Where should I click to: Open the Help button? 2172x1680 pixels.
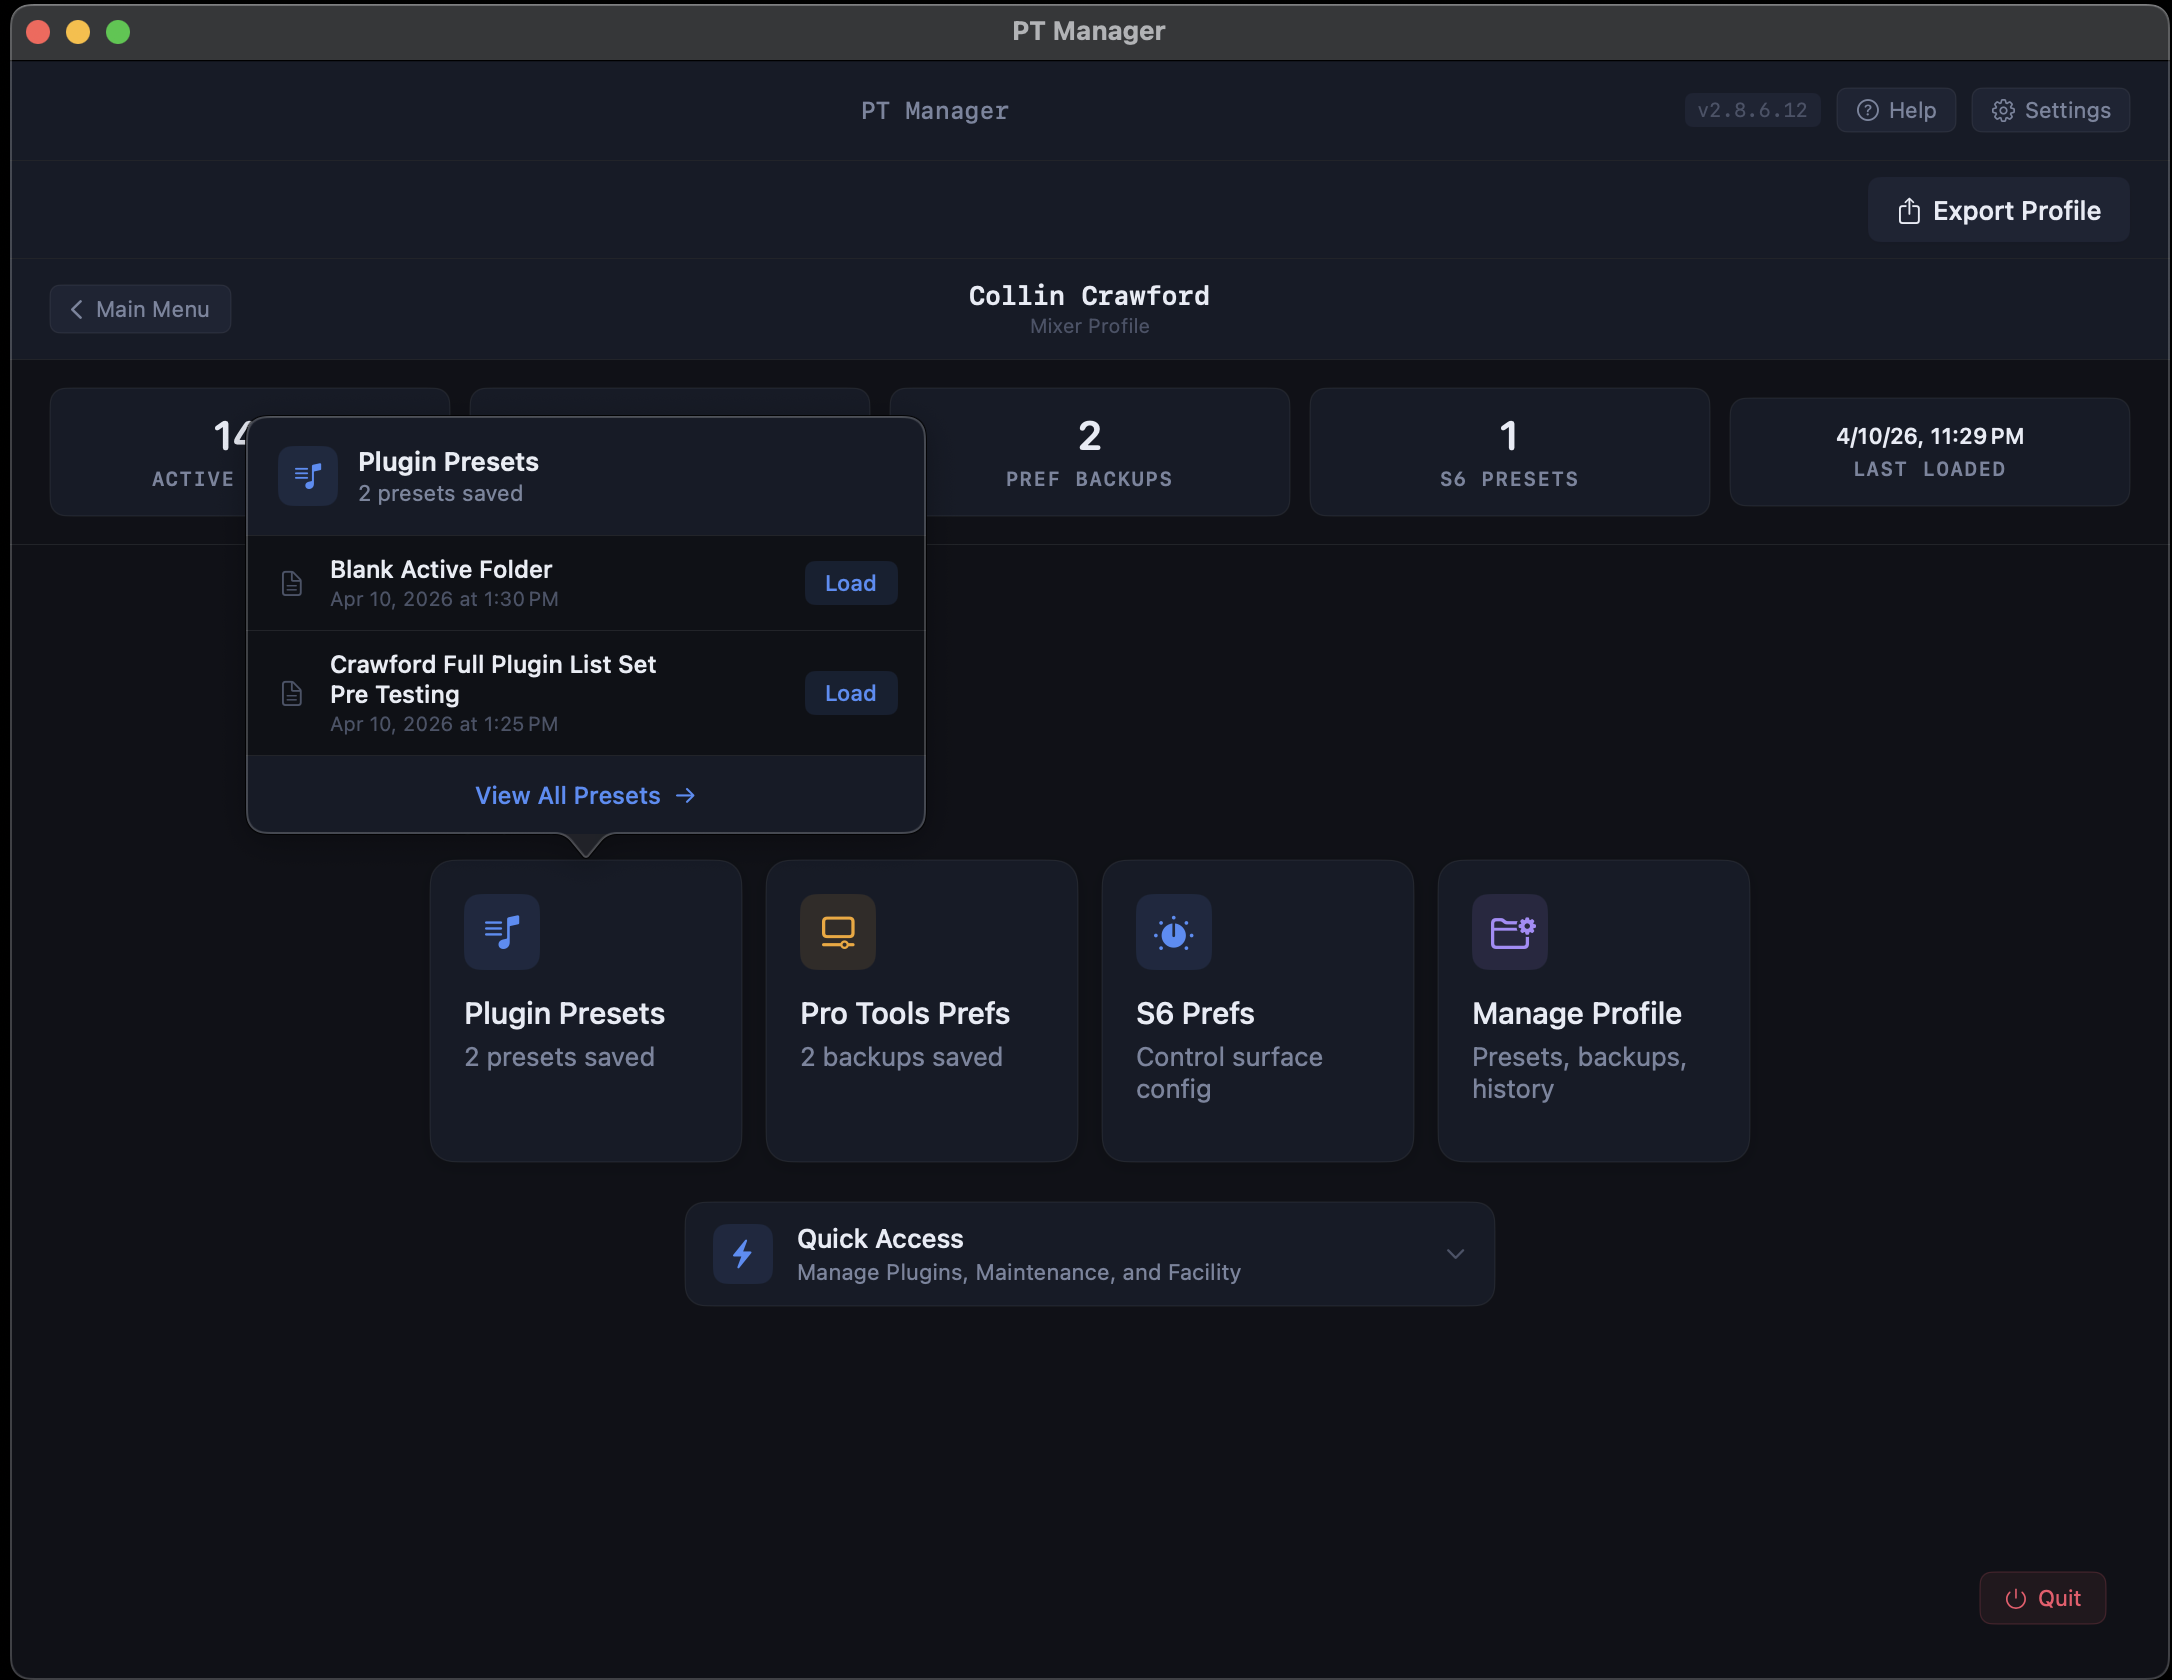point(1896,111)
